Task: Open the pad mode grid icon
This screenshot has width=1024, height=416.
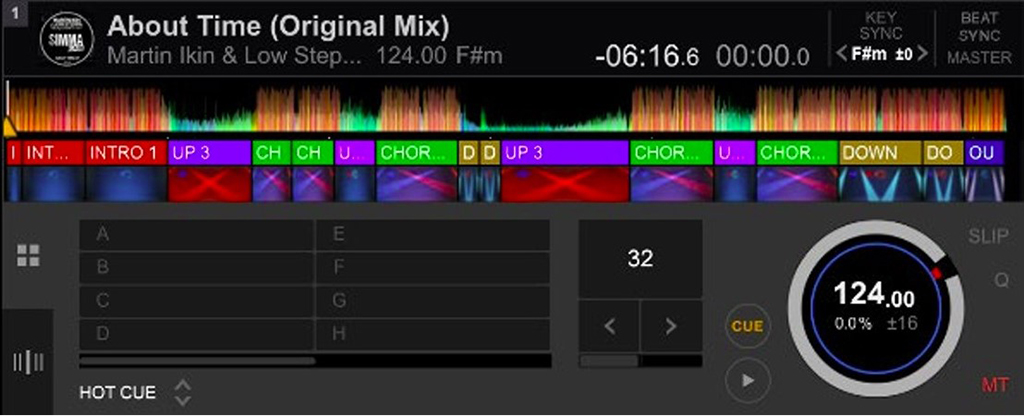Action: click(x=28, y=255)
